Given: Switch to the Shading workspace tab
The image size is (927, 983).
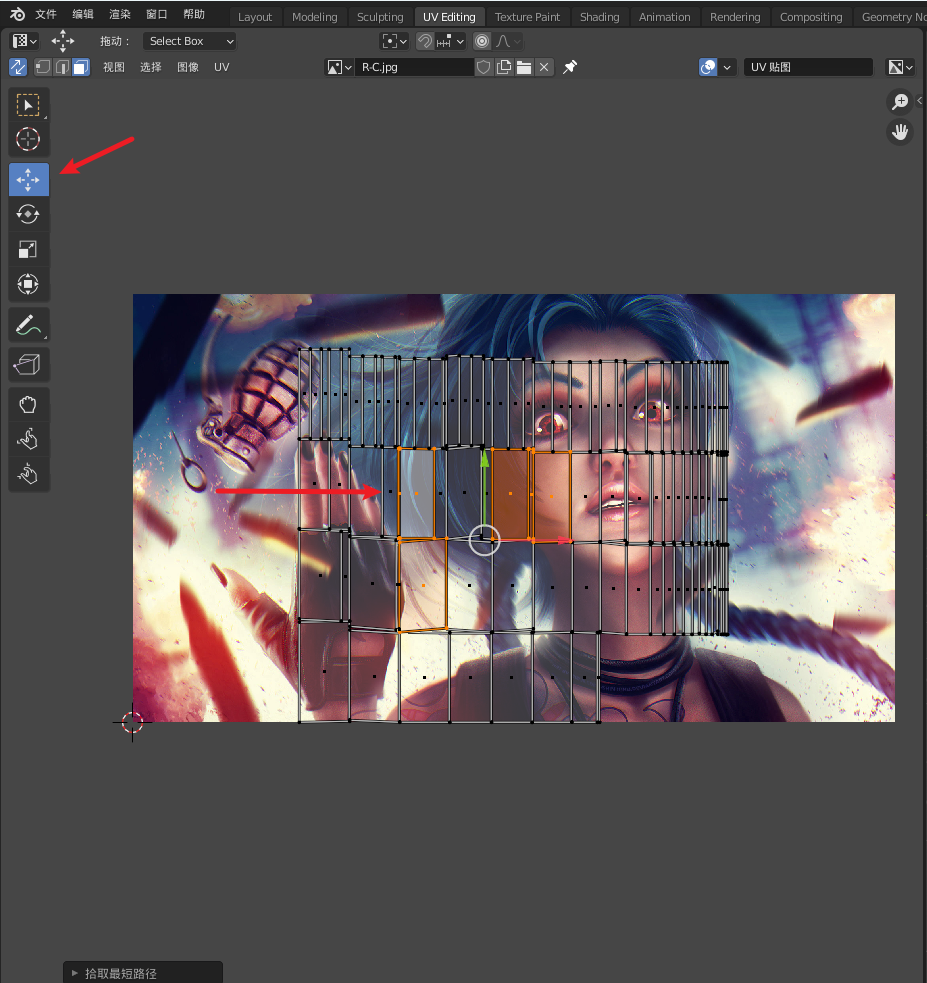Looking at the screenshot, I should [x=599, y=17].
